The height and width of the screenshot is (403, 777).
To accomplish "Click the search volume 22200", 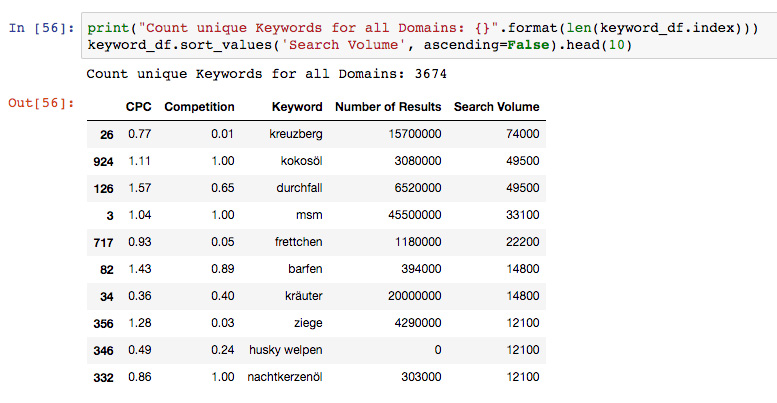I will pos(522,242).
